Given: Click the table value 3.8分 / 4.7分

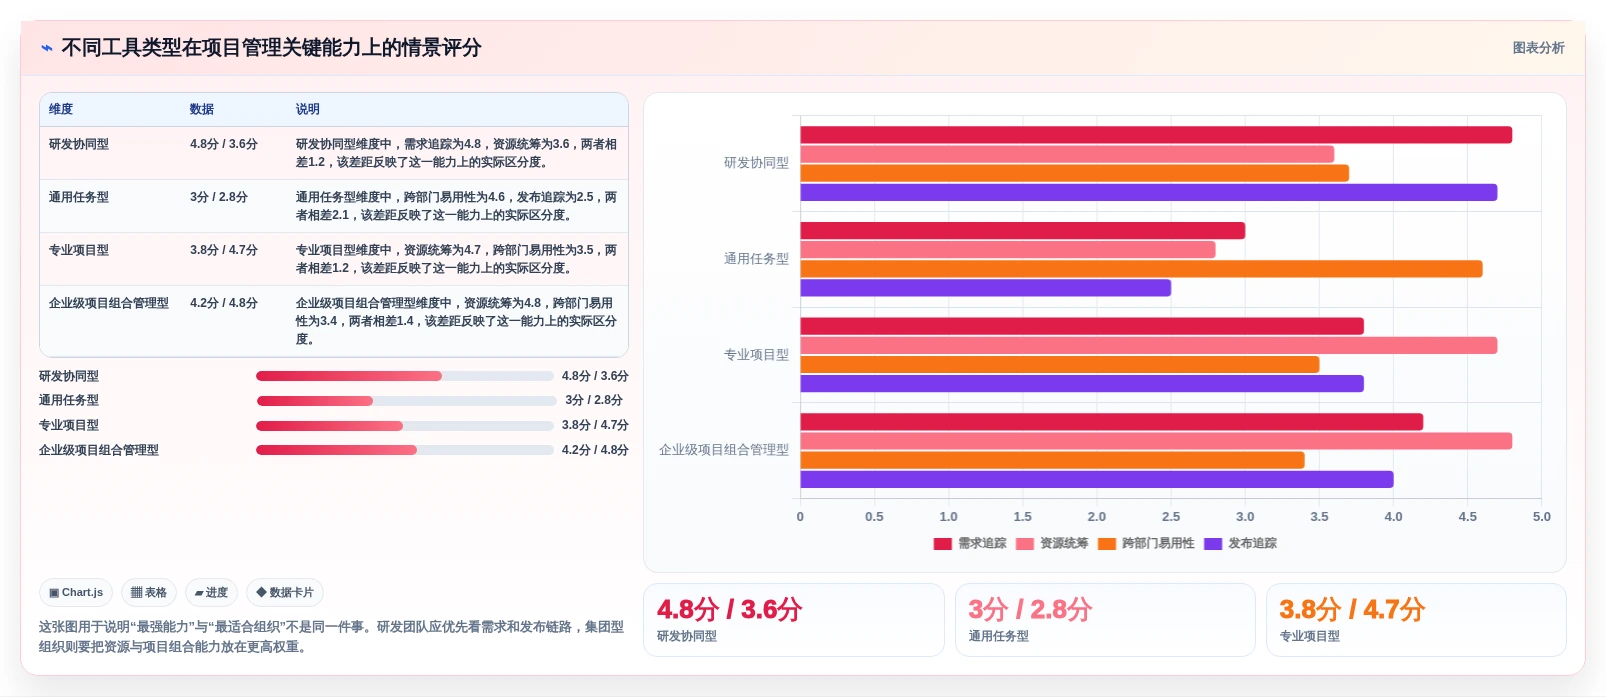Looking at the screenshot, I should (224, 250).
